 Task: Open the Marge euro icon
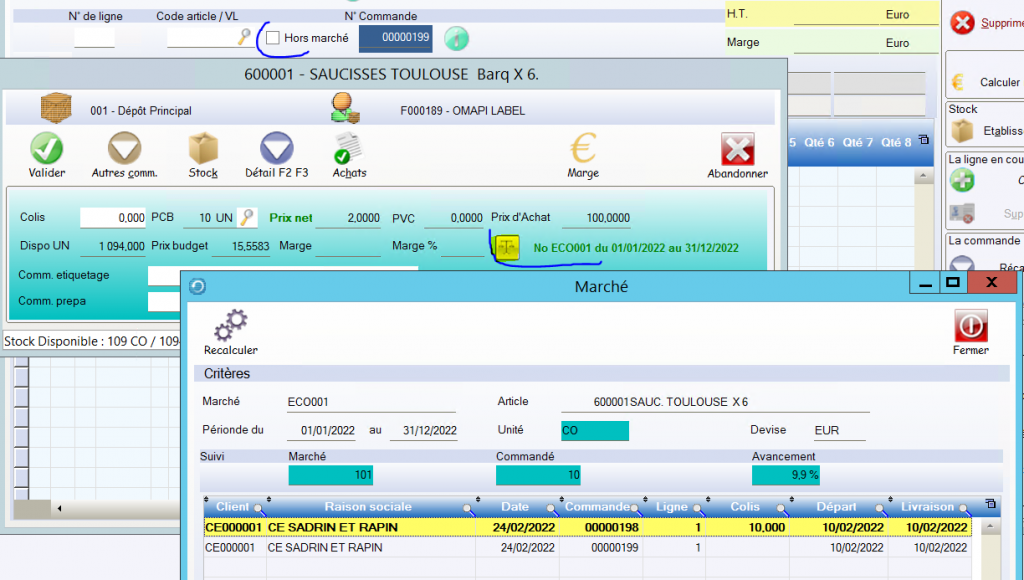[x=583, y=149]
